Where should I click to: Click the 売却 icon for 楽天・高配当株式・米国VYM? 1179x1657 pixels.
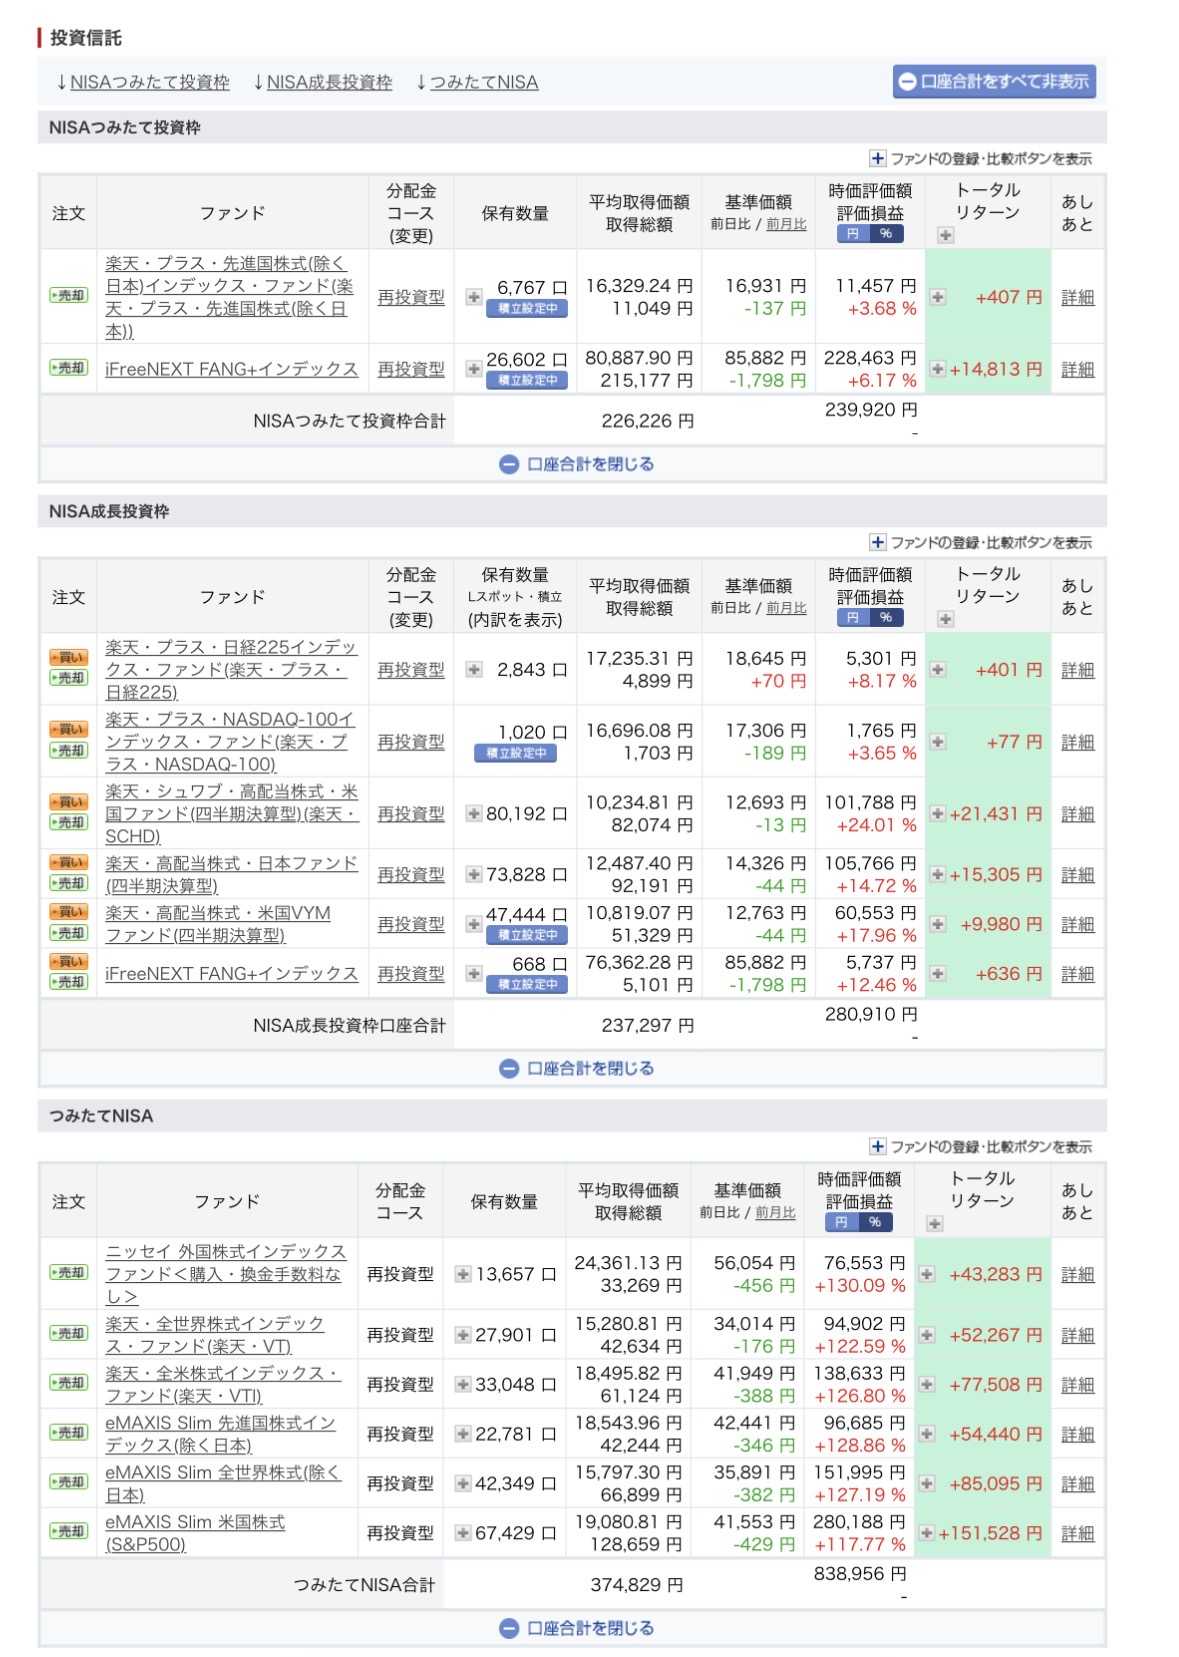pyautogui.click(x=69, y=933)
